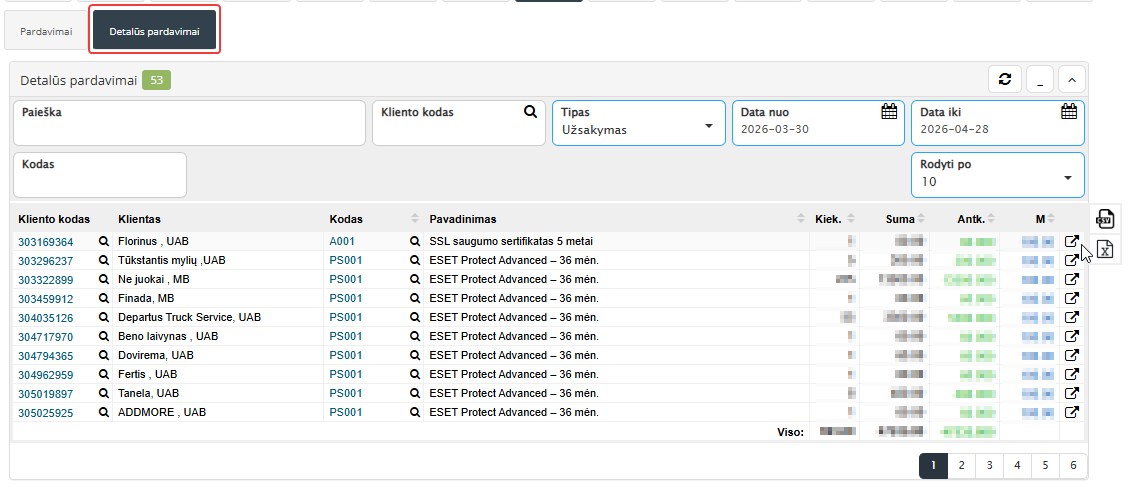The image size is (1128, 489).
Task: Click magnifier beside PS001 in Finada row
Action: 414,298
